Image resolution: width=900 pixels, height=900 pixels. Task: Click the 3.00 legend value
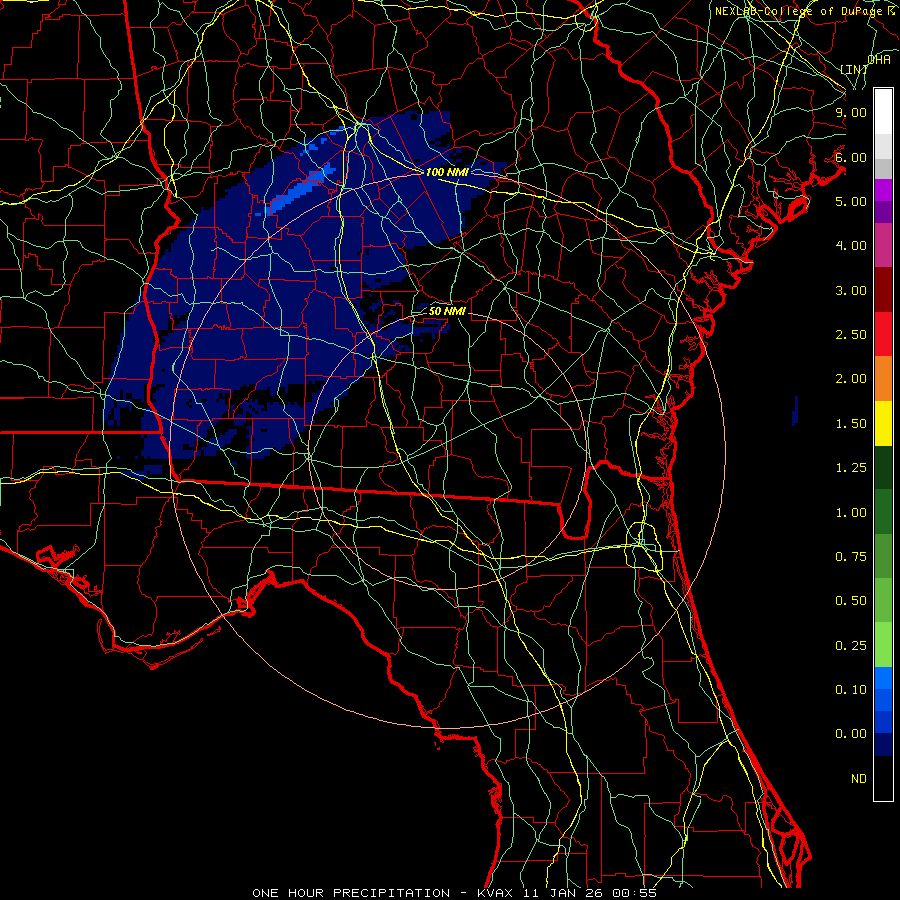coord(851,290)
